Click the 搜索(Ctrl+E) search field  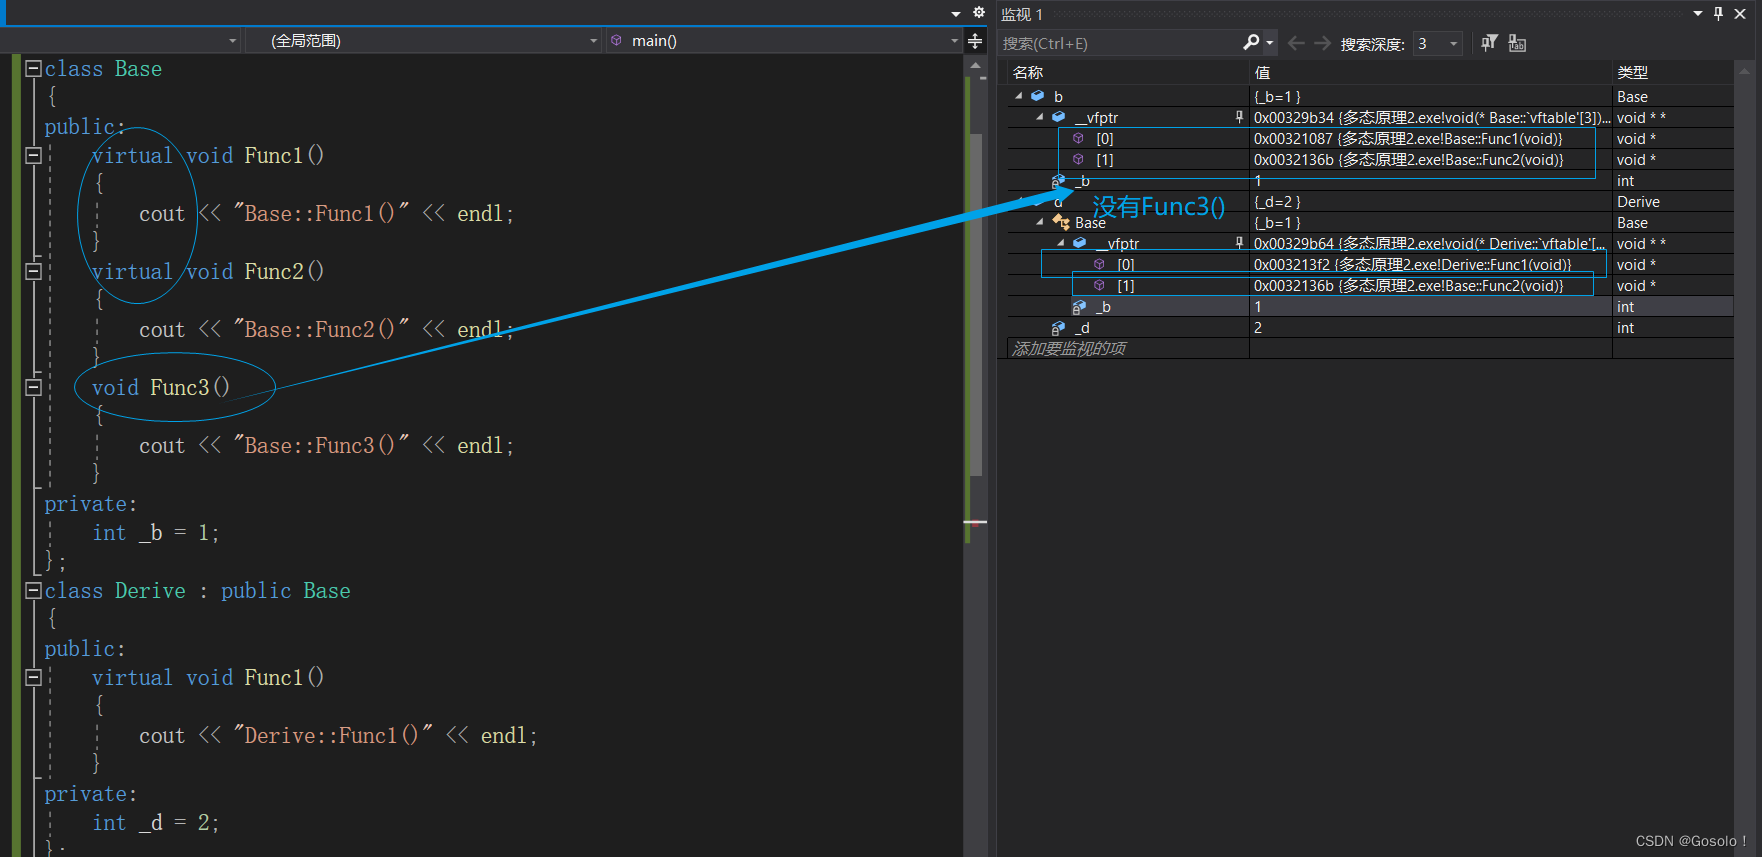coord(1118,43)
